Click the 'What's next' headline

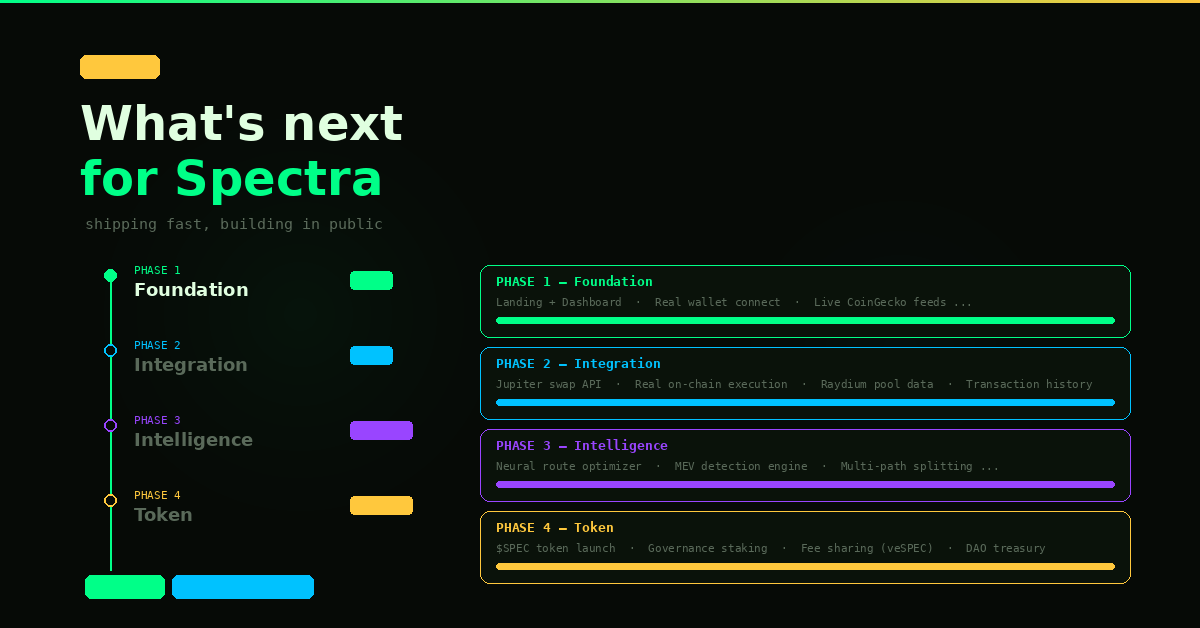241,123
